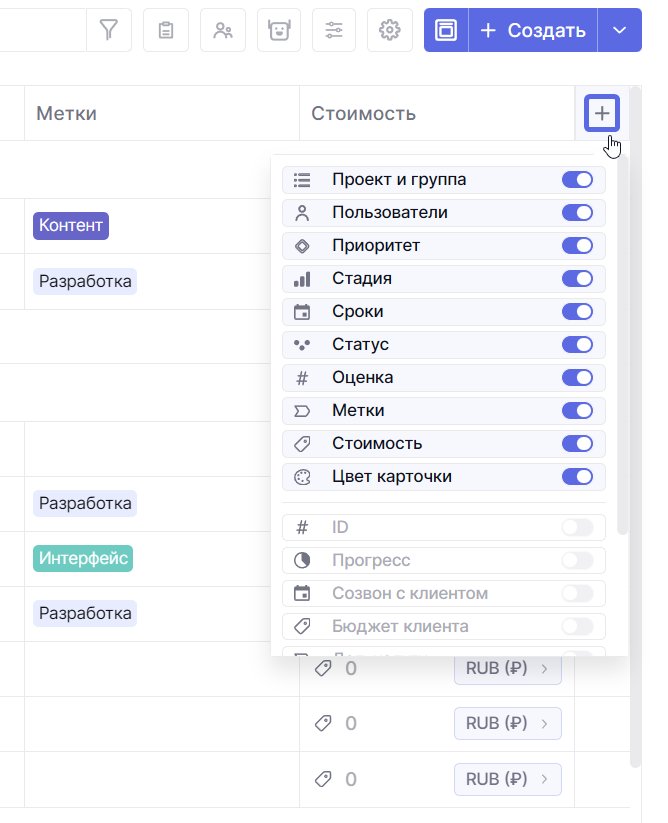668x823 pixels.
Task: Click the Создать button
Action: pyautogui.click(x=533, y=31)
